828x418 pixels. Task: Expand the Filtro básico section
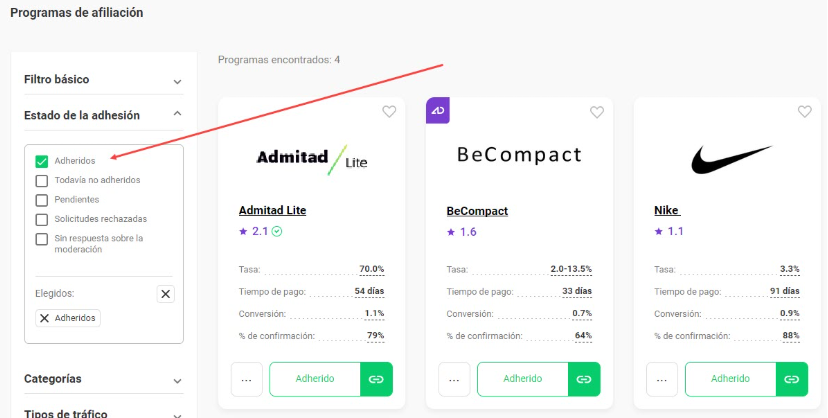tap(104, 80)
